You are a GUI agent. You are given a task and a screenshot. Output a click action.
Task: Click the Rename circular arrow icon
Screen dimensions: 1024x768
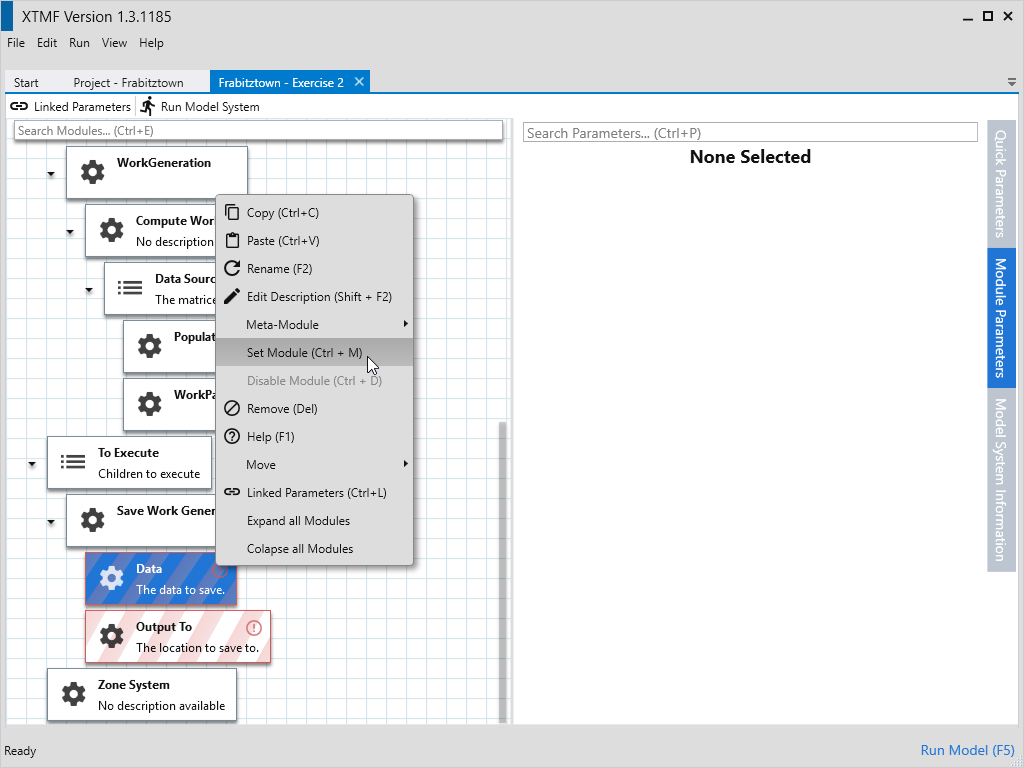(232, 268)
